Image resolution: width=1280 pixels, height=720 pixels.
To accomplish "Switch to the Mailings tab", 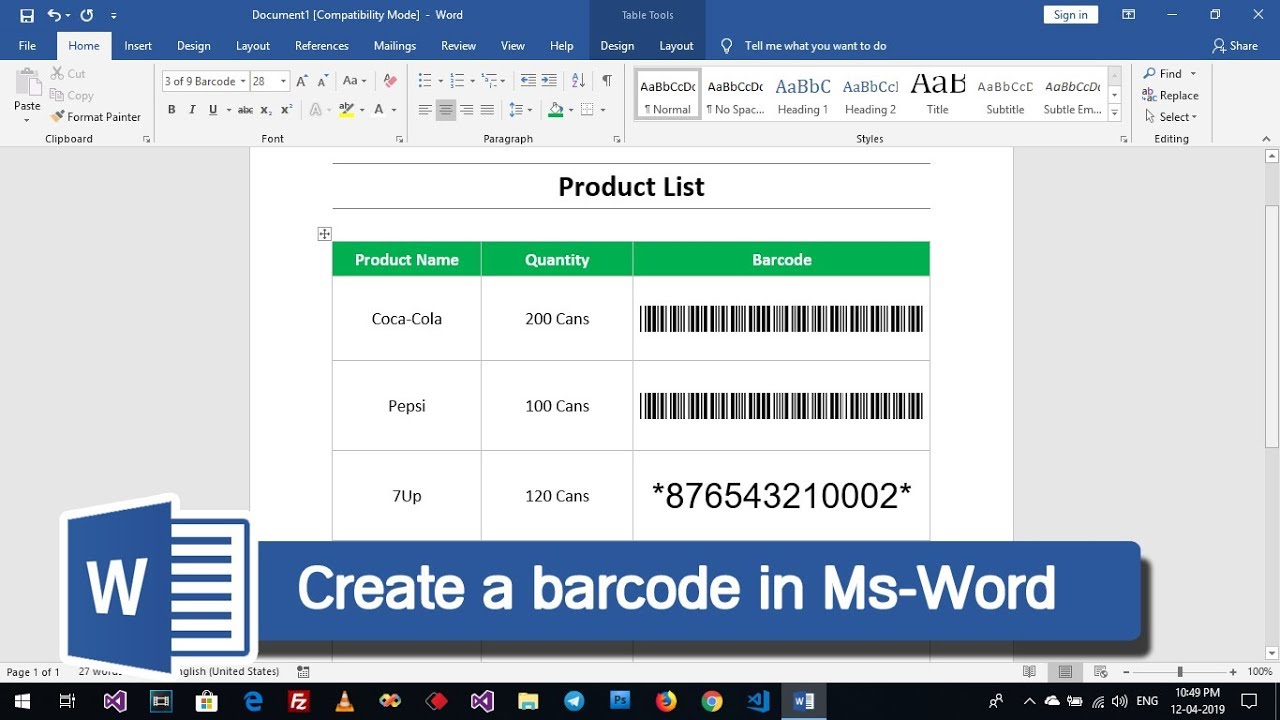I will 395,46.
